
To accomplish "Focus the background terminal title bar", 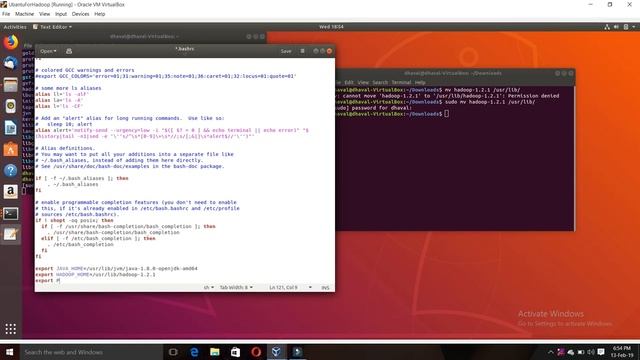I will click(x=144, y=37).
